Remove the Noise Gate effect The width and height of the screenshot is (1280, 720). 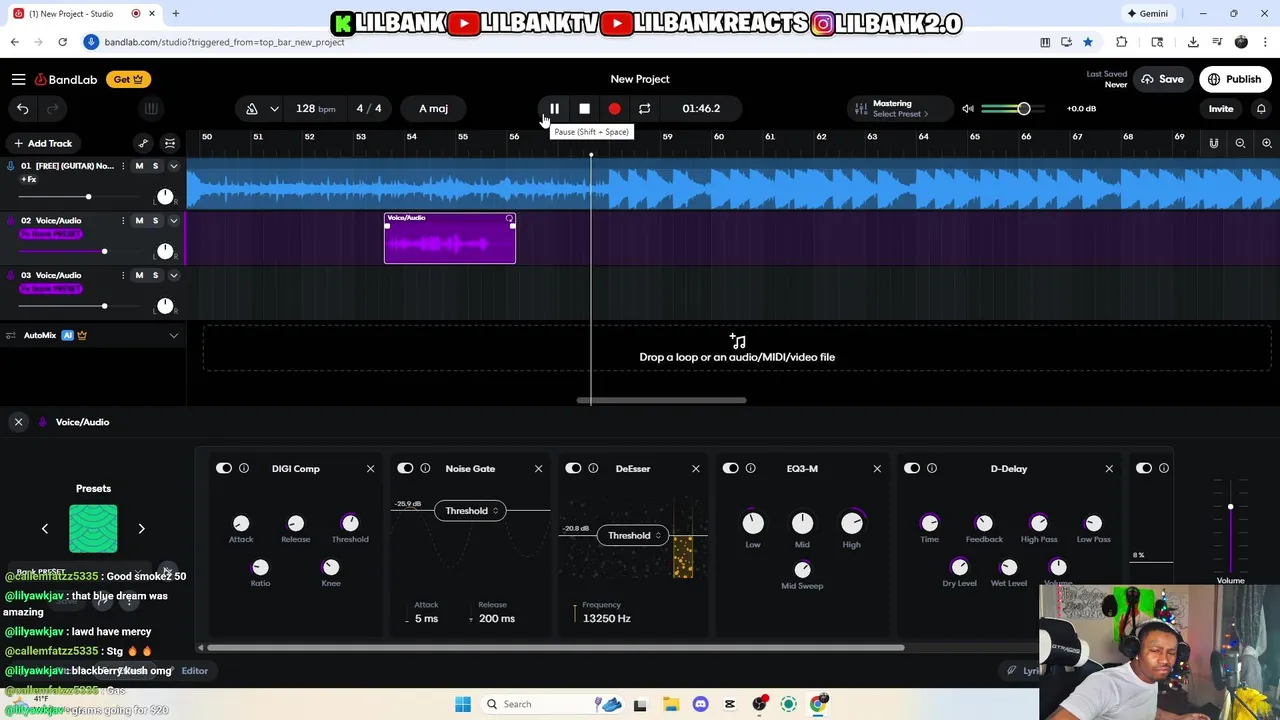[538, 468]
